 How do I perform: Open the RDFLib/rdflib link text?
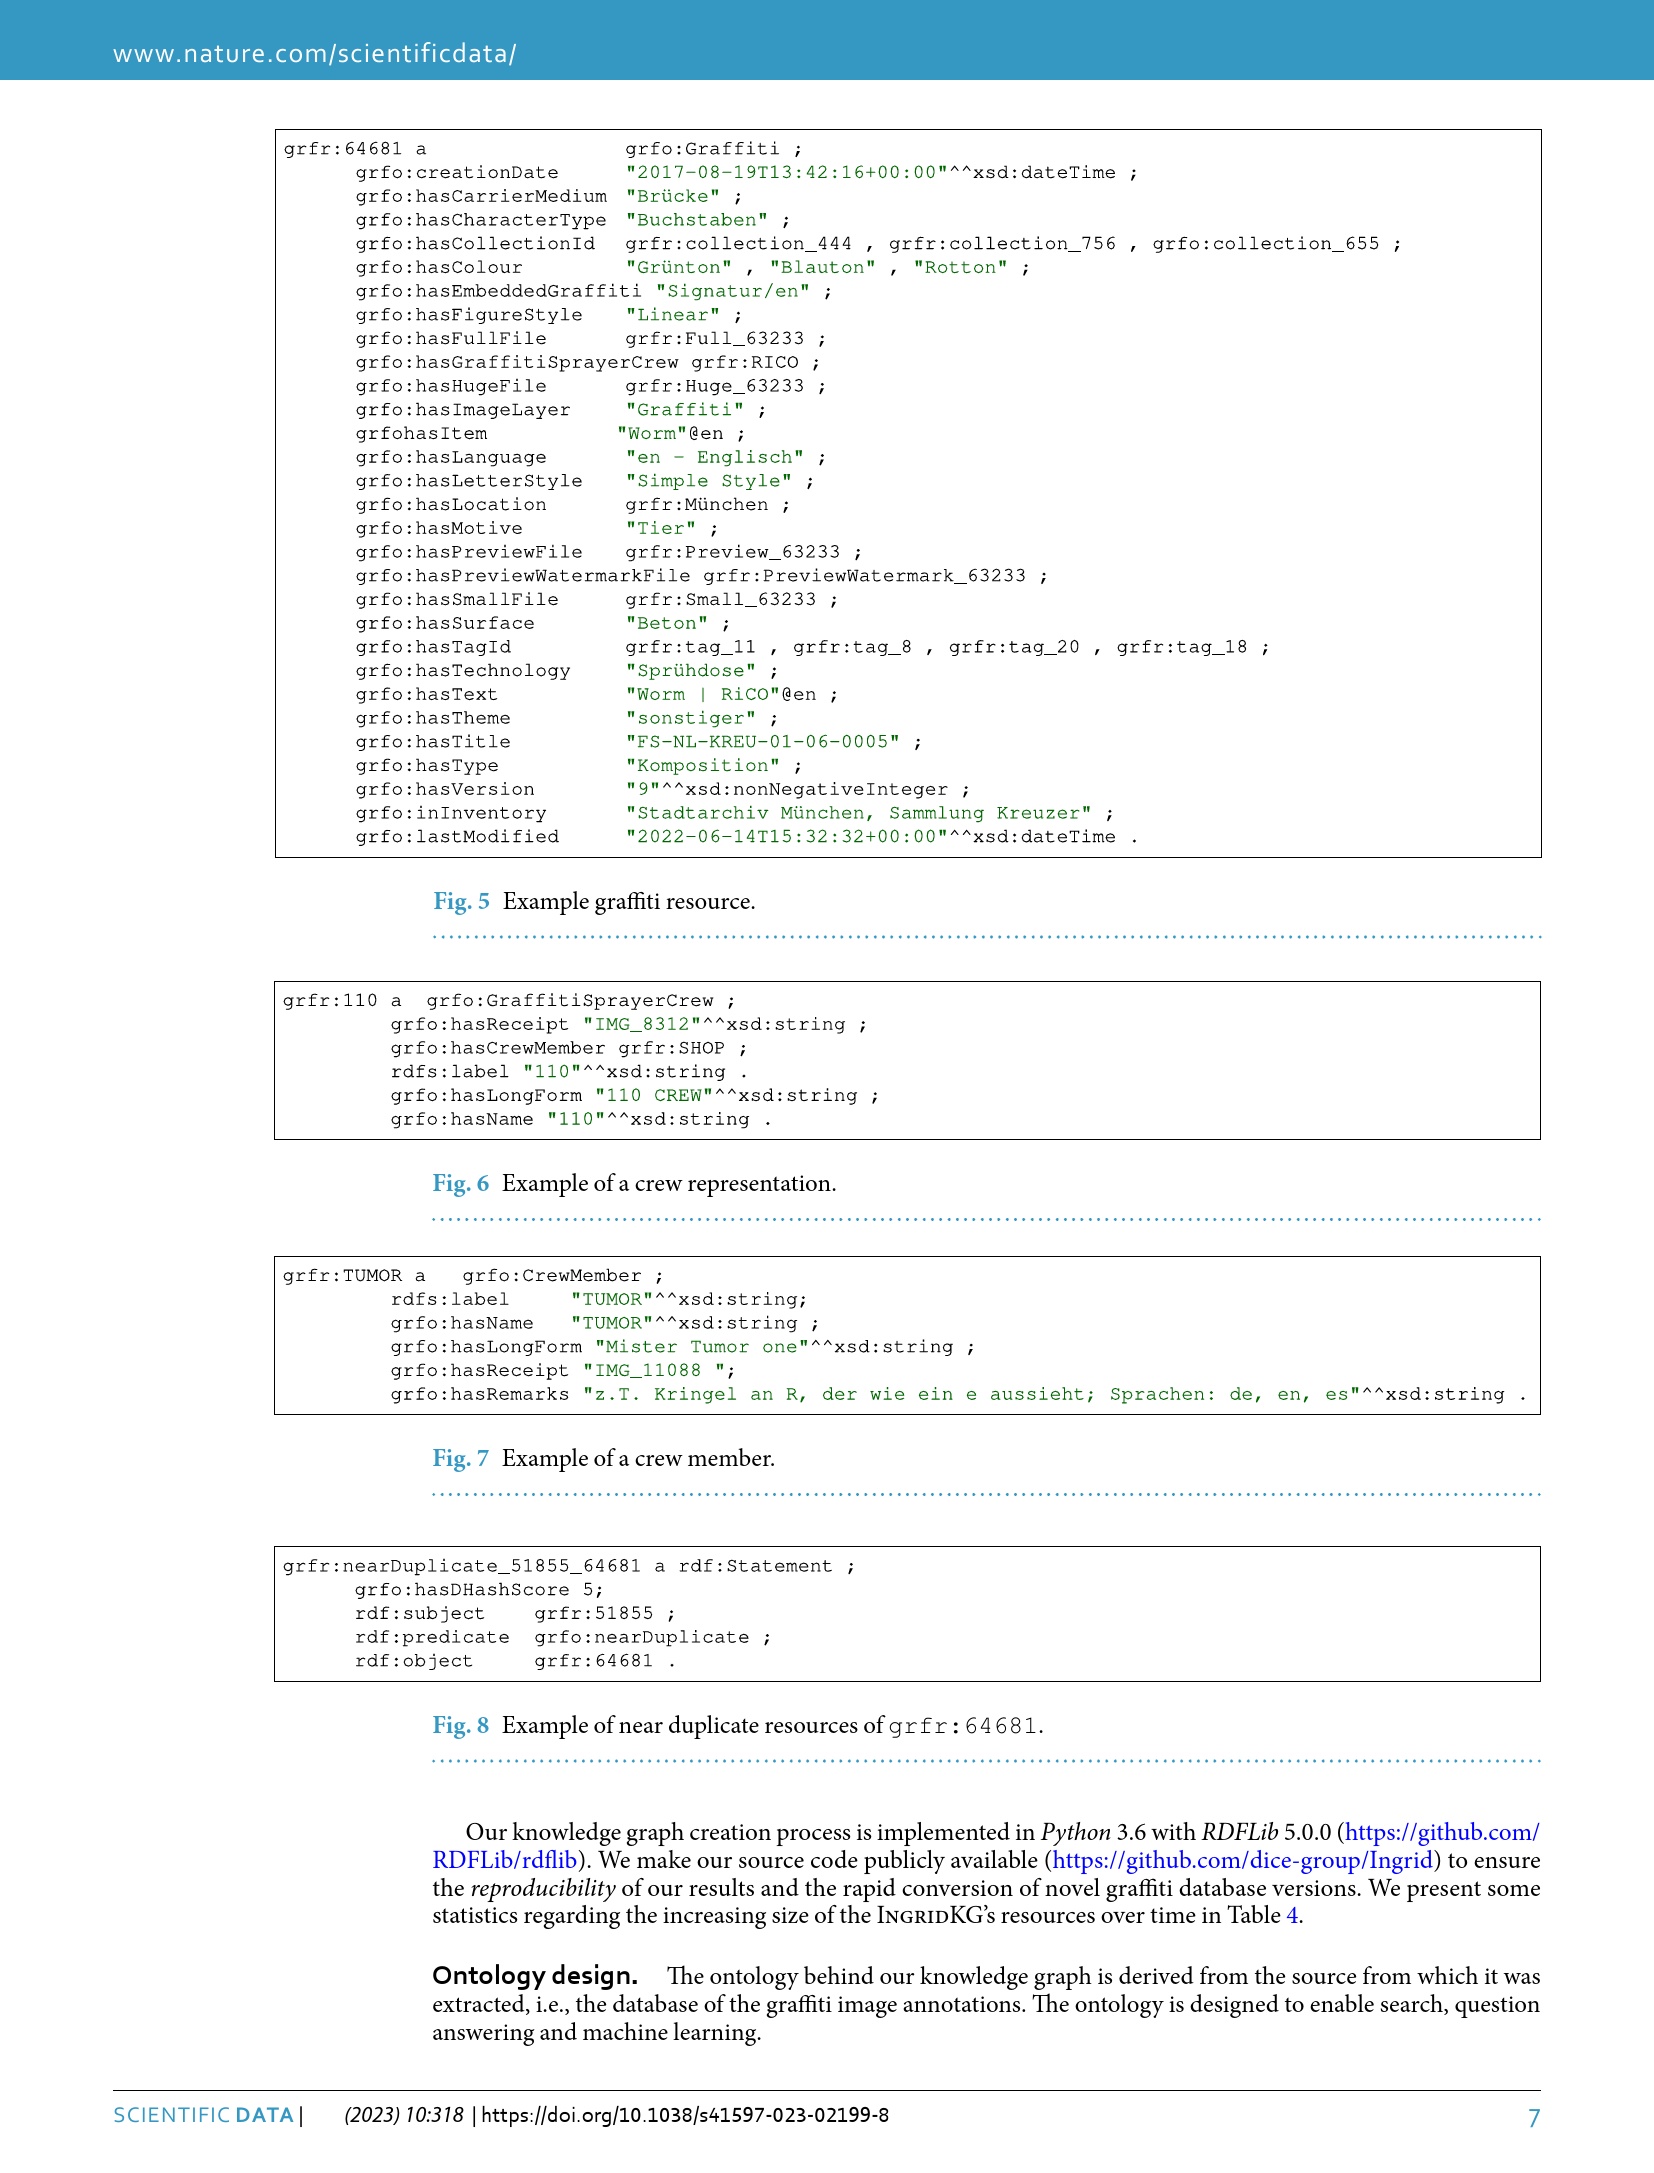(x=504, y=1860)
